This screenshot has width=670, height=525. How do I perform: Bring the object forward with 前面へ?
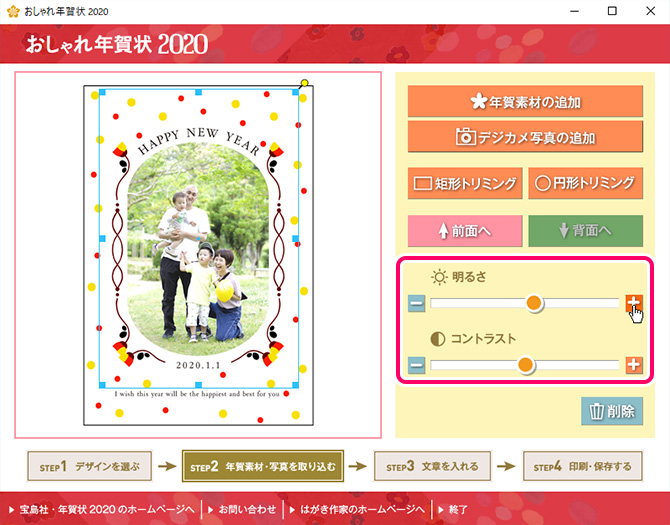click(465, 231)
